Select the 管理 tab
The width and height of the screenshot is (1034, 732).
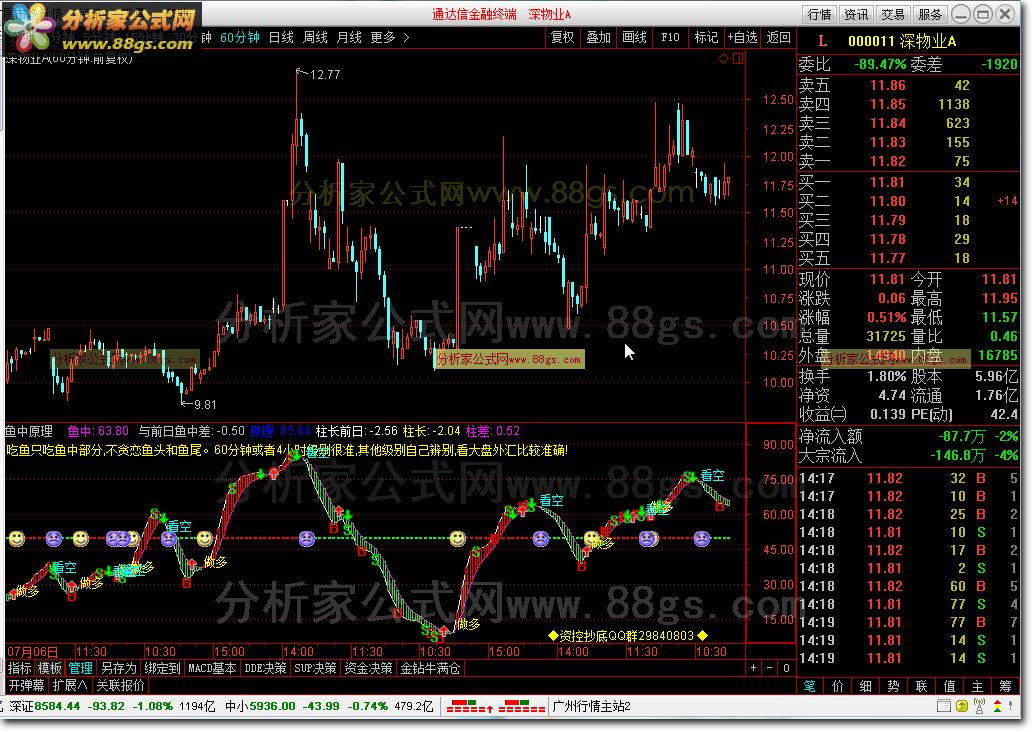coord(80,668)
